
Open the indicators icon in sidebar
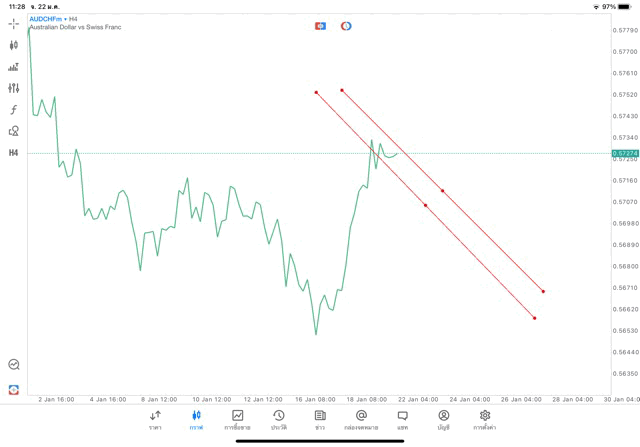pyautogui.click(x=14, y=67)
